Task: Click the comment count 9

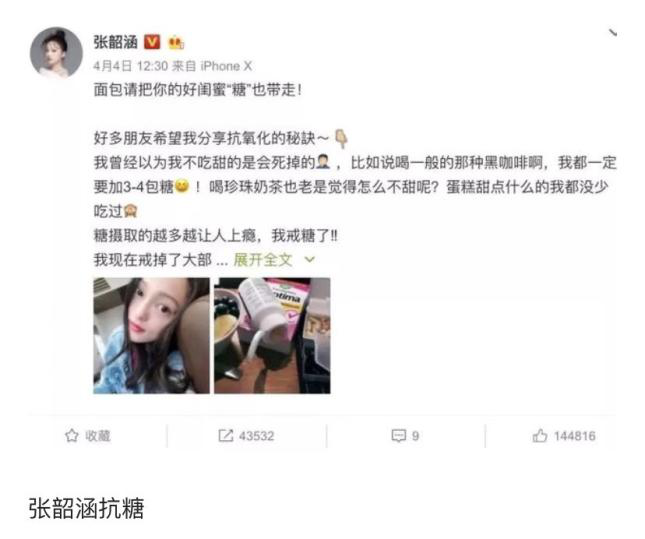Action: click(x=415, y=436)
